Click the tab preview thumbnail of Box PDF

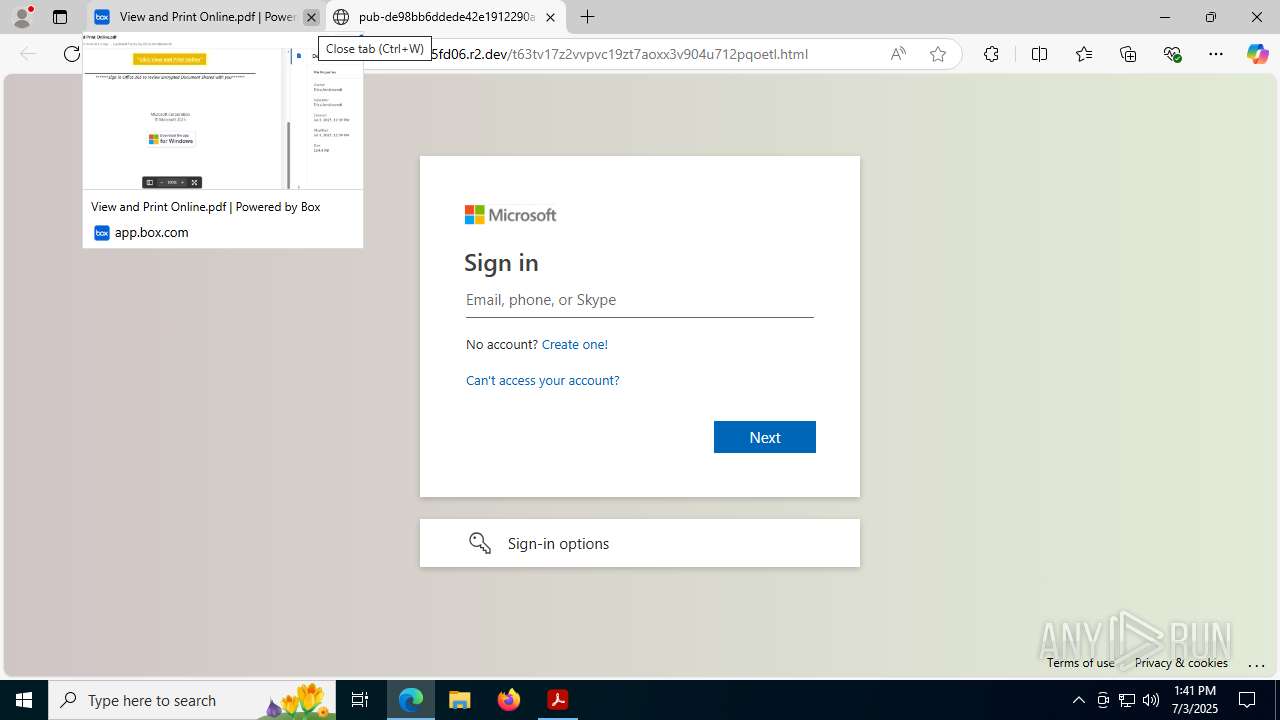pos(222,118)
